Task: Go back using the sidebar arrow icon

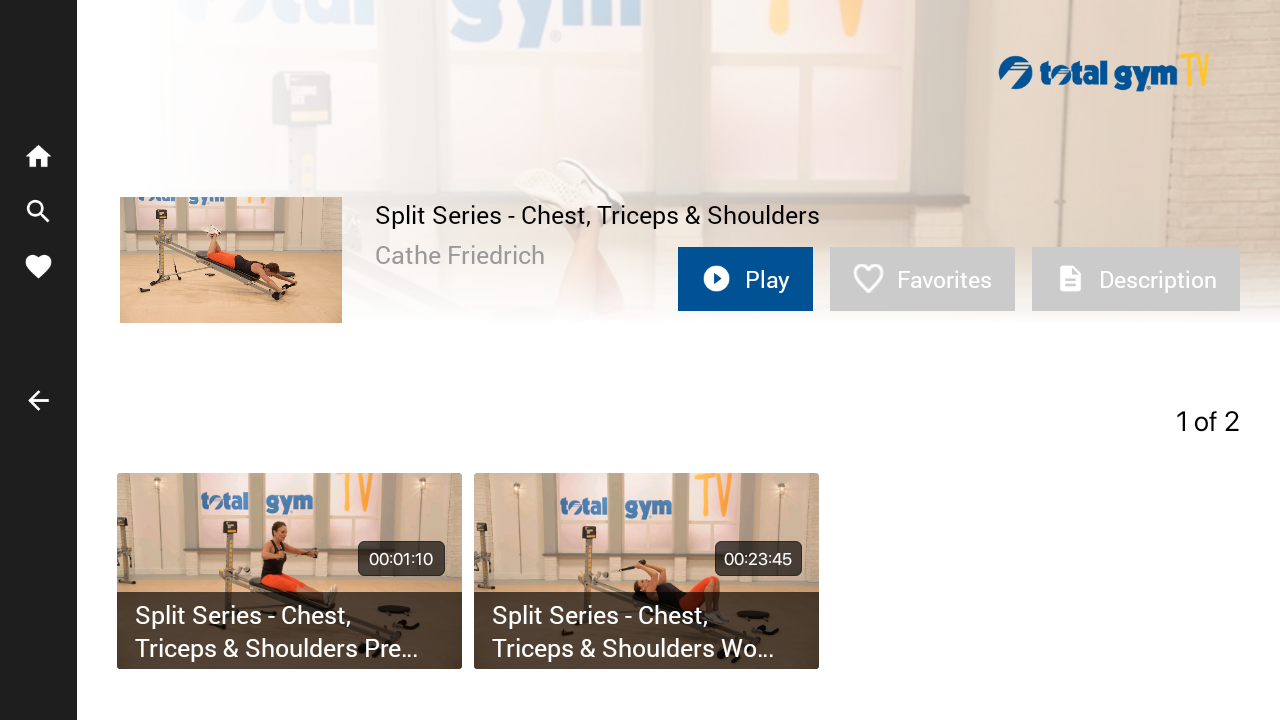Action: [x=38, y=400]
